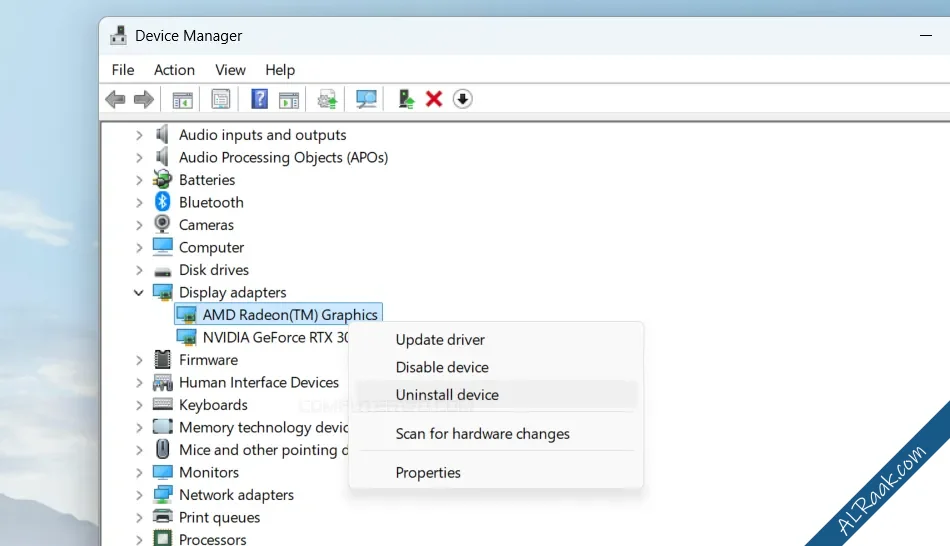
Task: Collapse the Display adapters node
Action: pos(138,293)
